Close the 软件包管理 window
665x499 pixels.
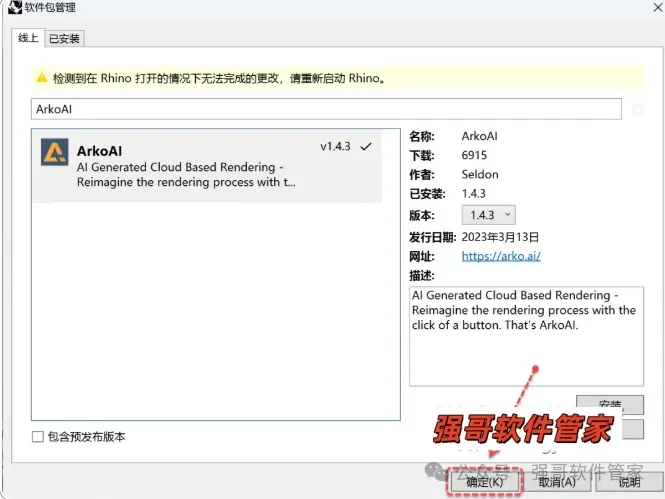658,7
